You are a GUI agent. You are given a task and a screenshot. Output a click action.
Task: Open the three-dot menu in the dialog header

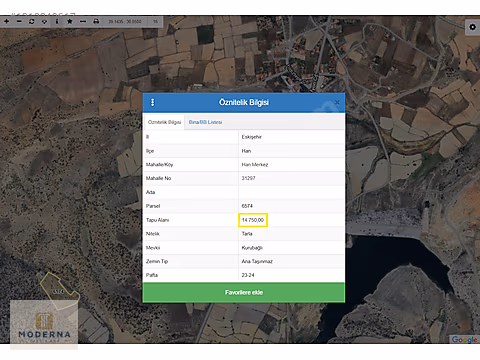pos(153,102)
